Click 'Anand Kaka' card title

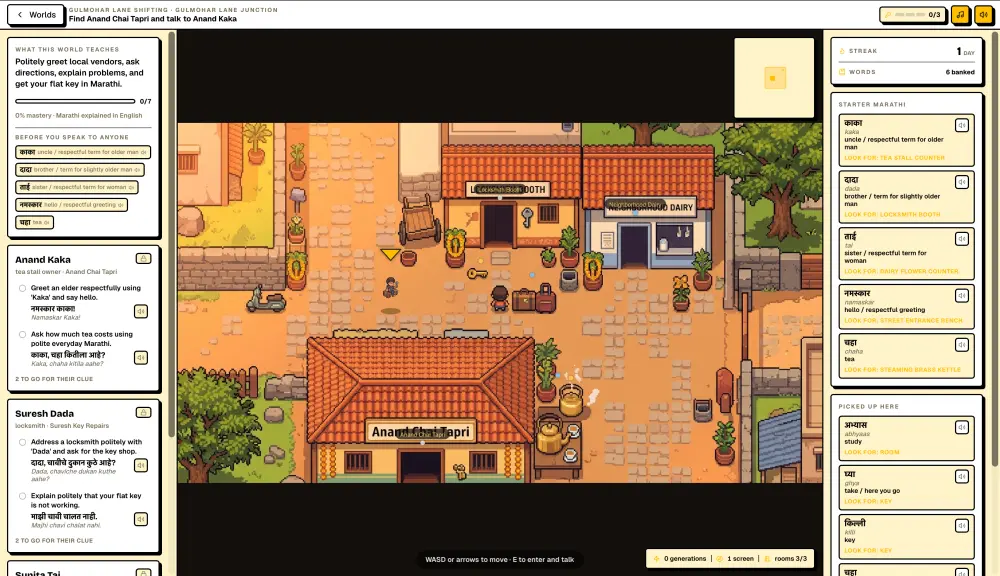[x=43, y=260]
